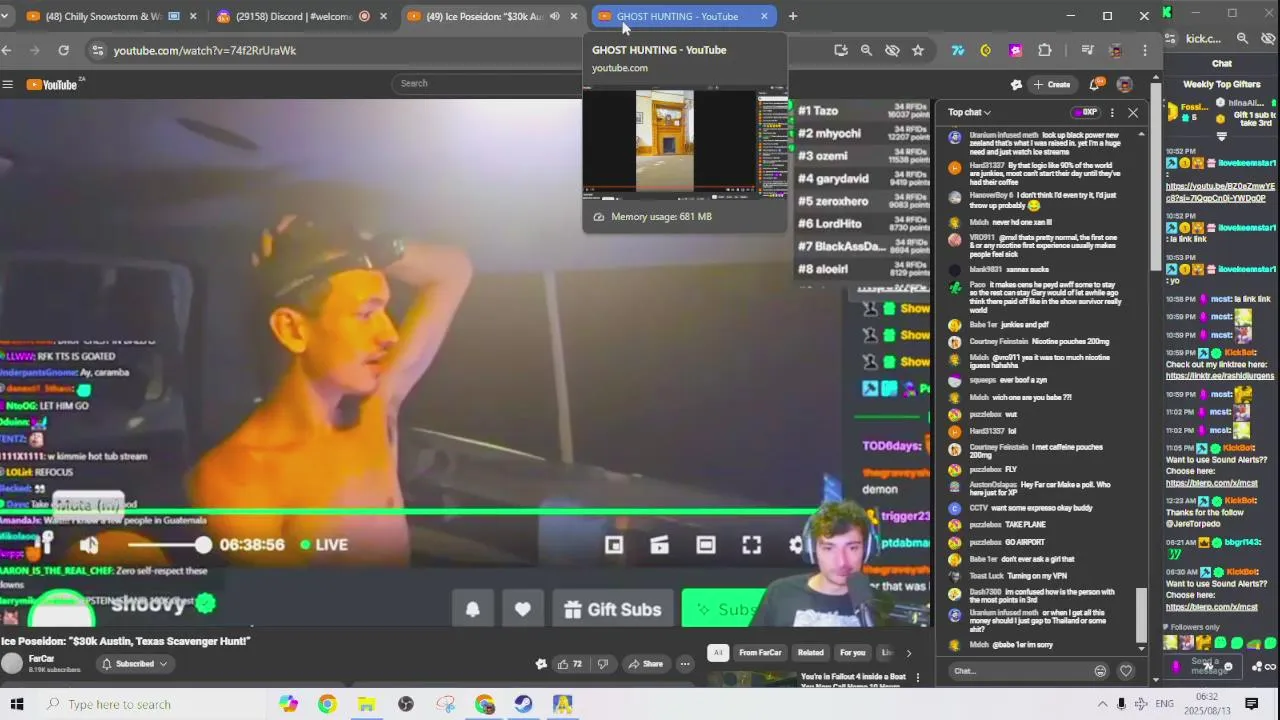Open the linktr.ee link in Kick chat
1280x720 pixels.
click(x=1220, y=376)
